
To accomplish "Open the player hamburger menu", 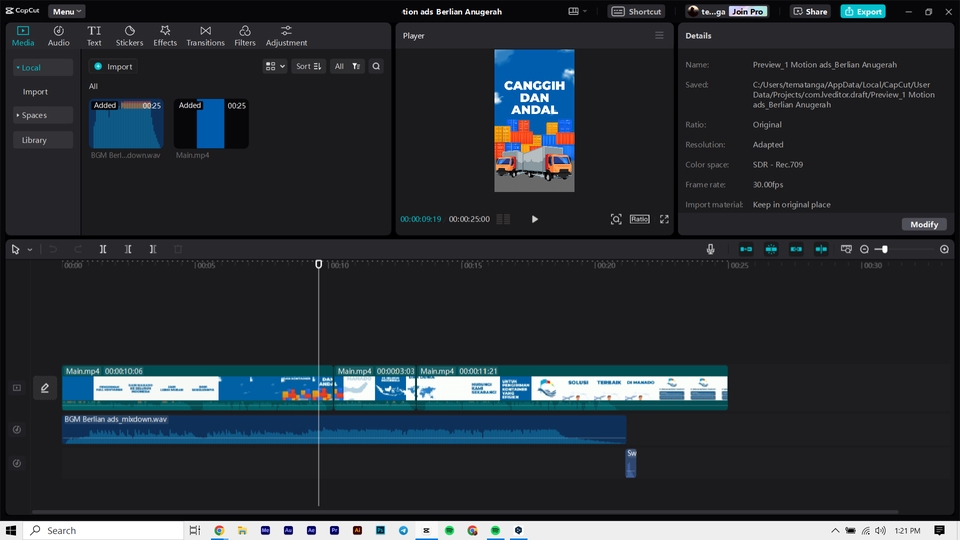I will [x=659, y=36].
